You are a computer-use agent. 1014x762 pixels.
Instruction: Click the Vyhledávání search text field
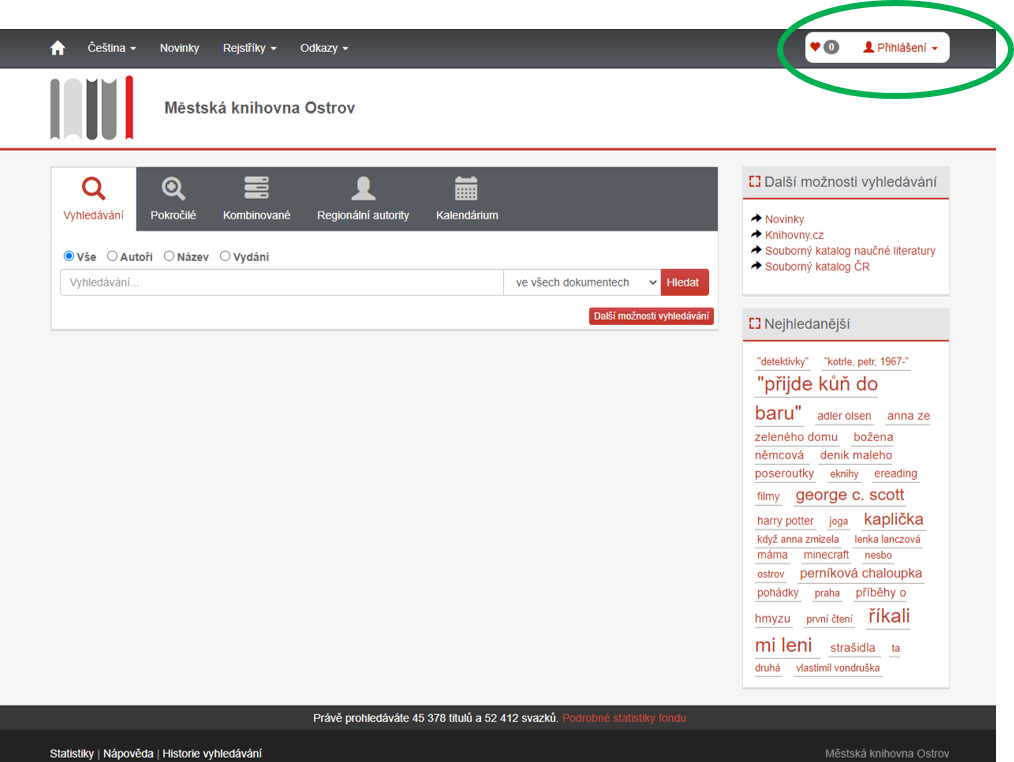tap(281, 283)
